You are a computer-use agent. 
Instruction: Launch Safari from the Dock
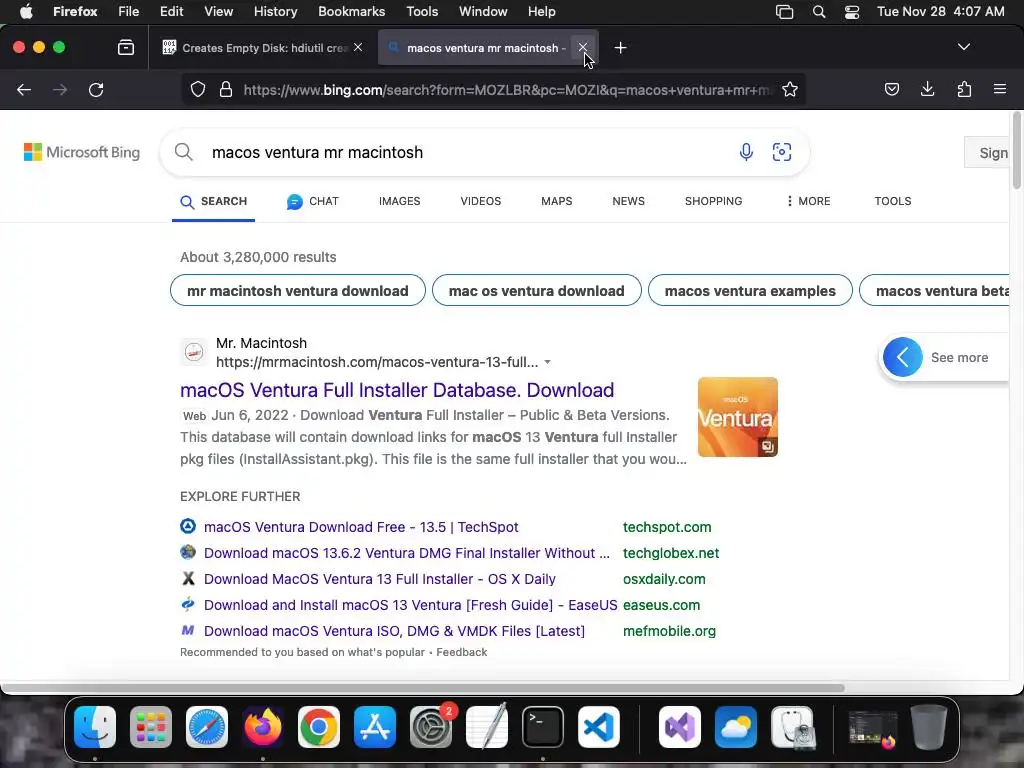coord(207,727)
